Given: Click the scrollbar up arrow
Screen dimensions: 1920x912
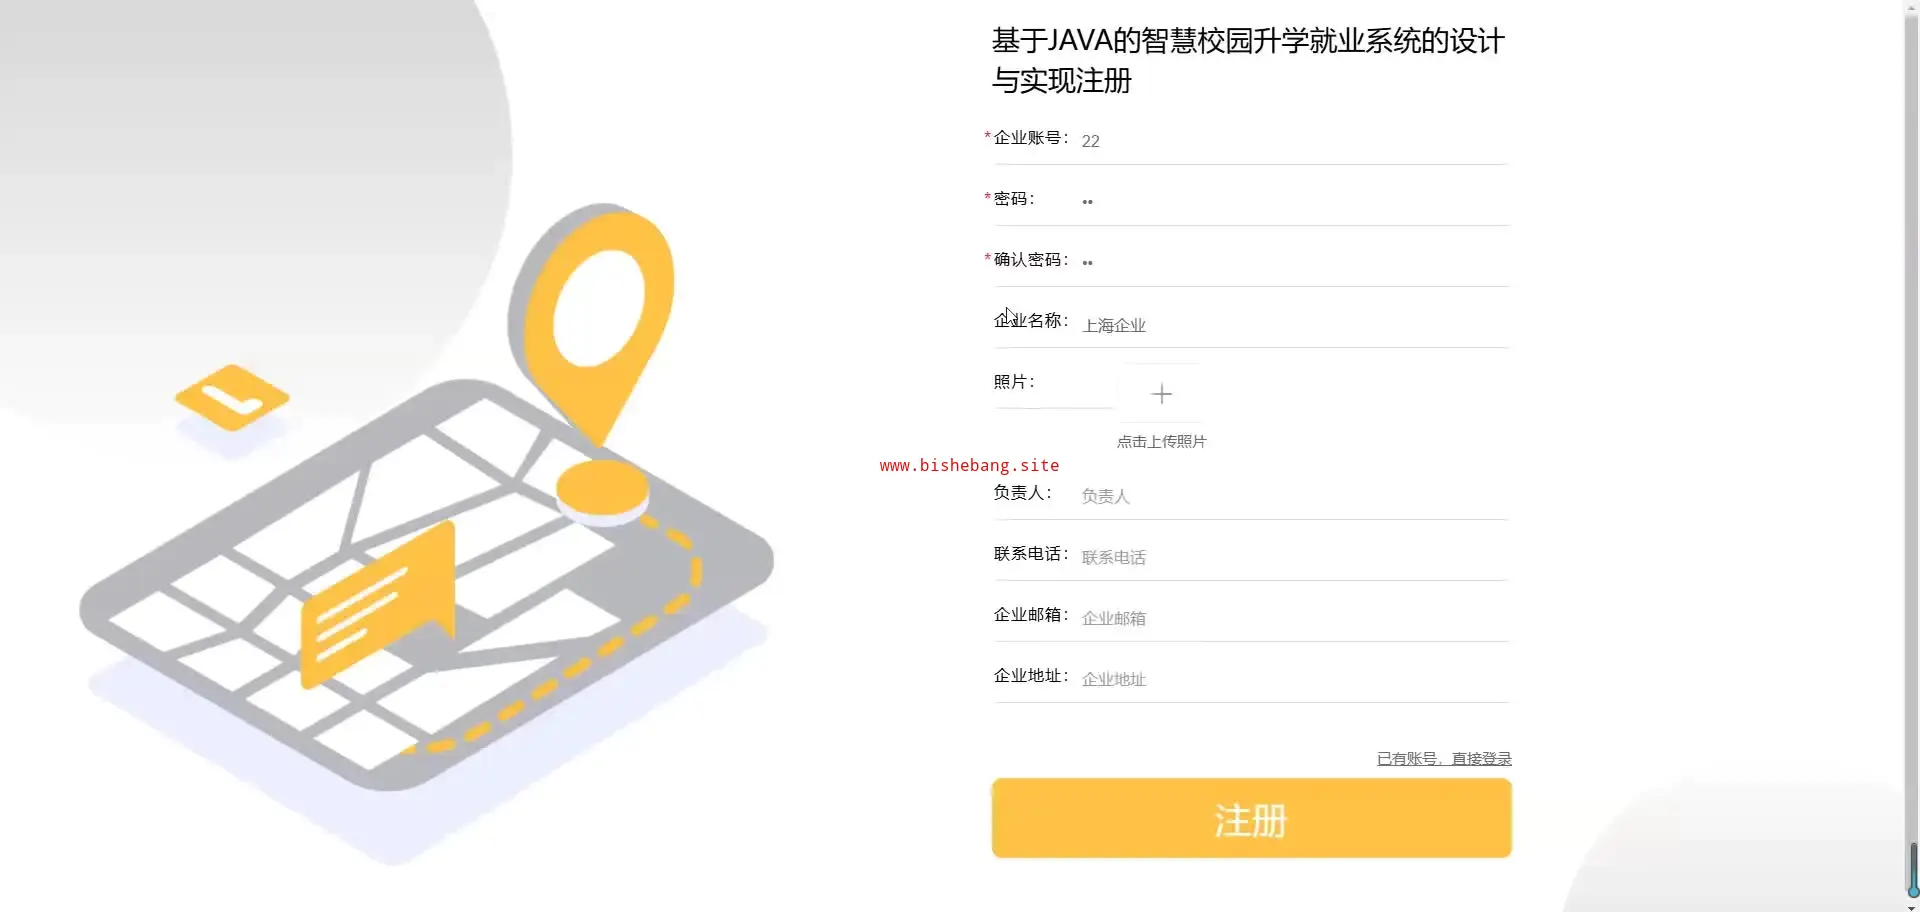Looking at the screenshot, I should [x=1913, y=5].
